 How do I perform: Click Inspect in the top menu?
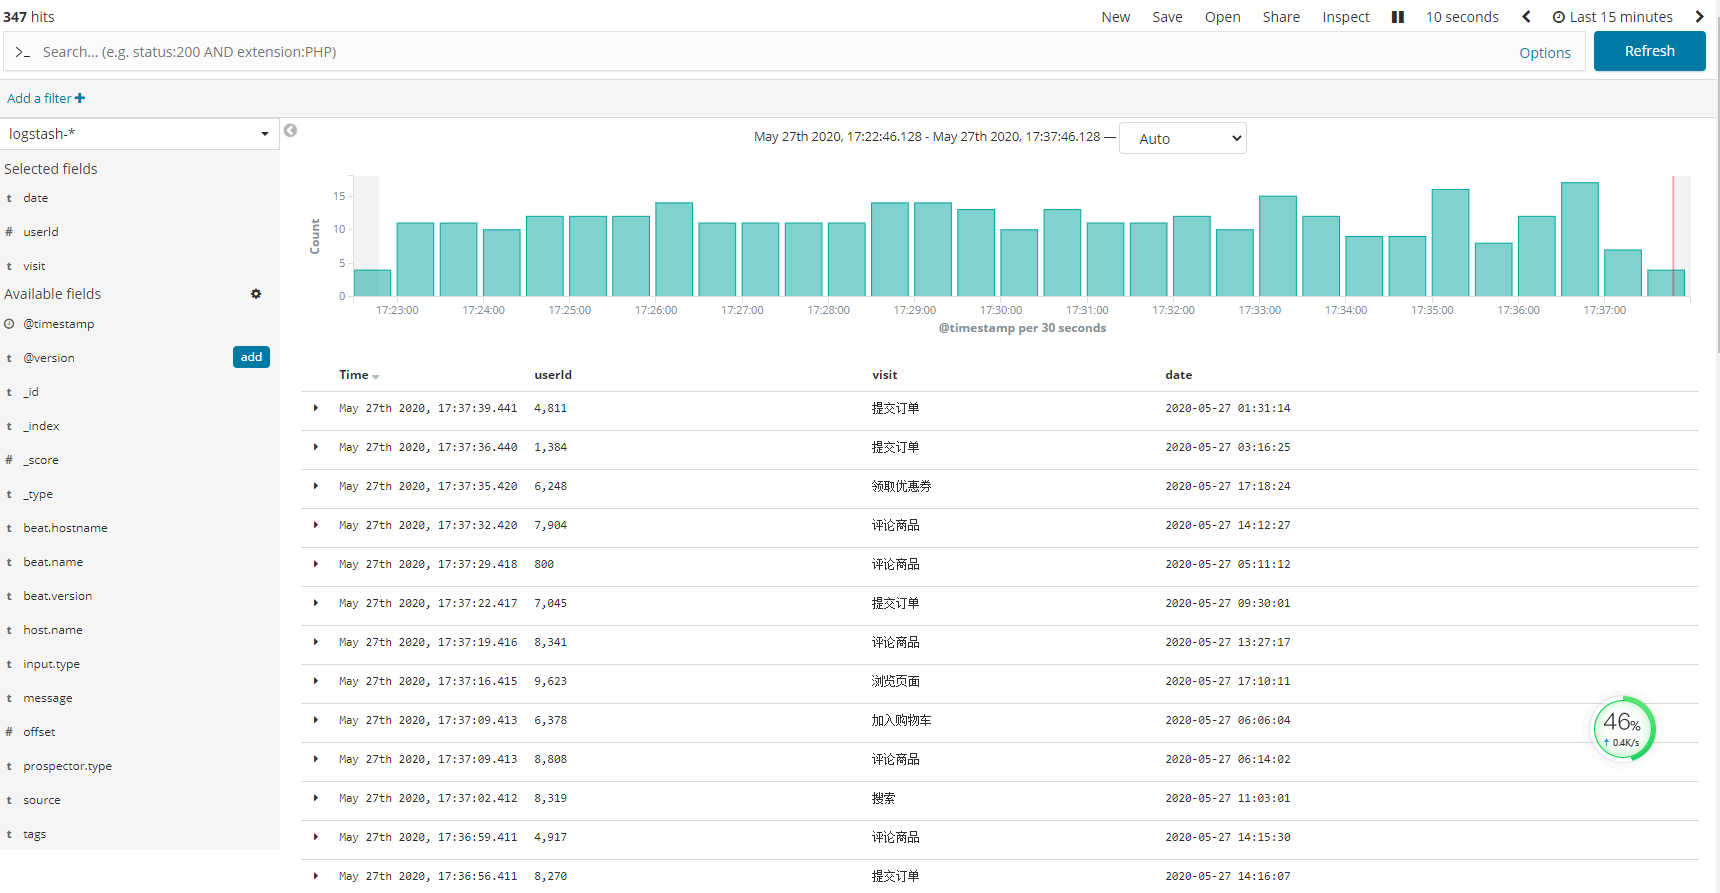[x=1346, y=17]
